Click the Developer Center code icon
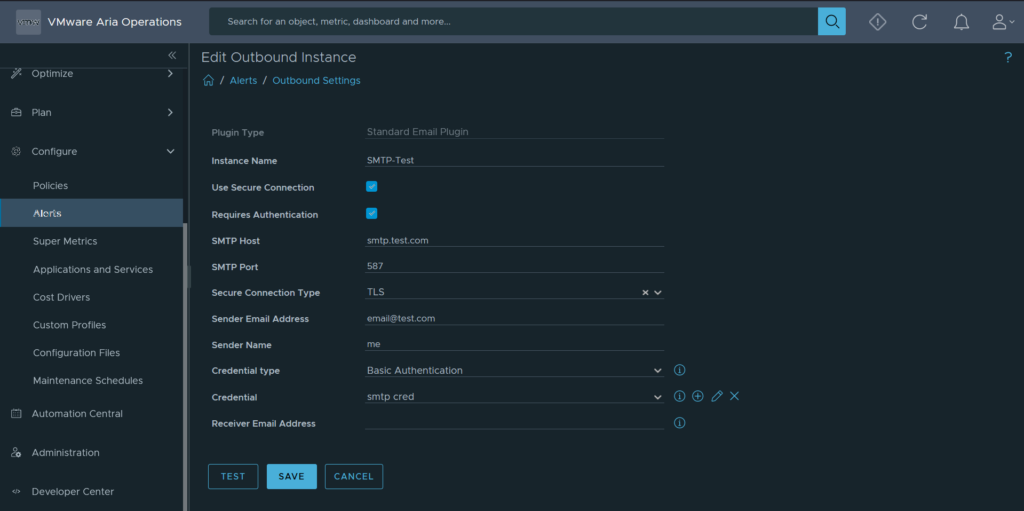The height and width of the screenshot is (511, 1024). click(16, 491)
